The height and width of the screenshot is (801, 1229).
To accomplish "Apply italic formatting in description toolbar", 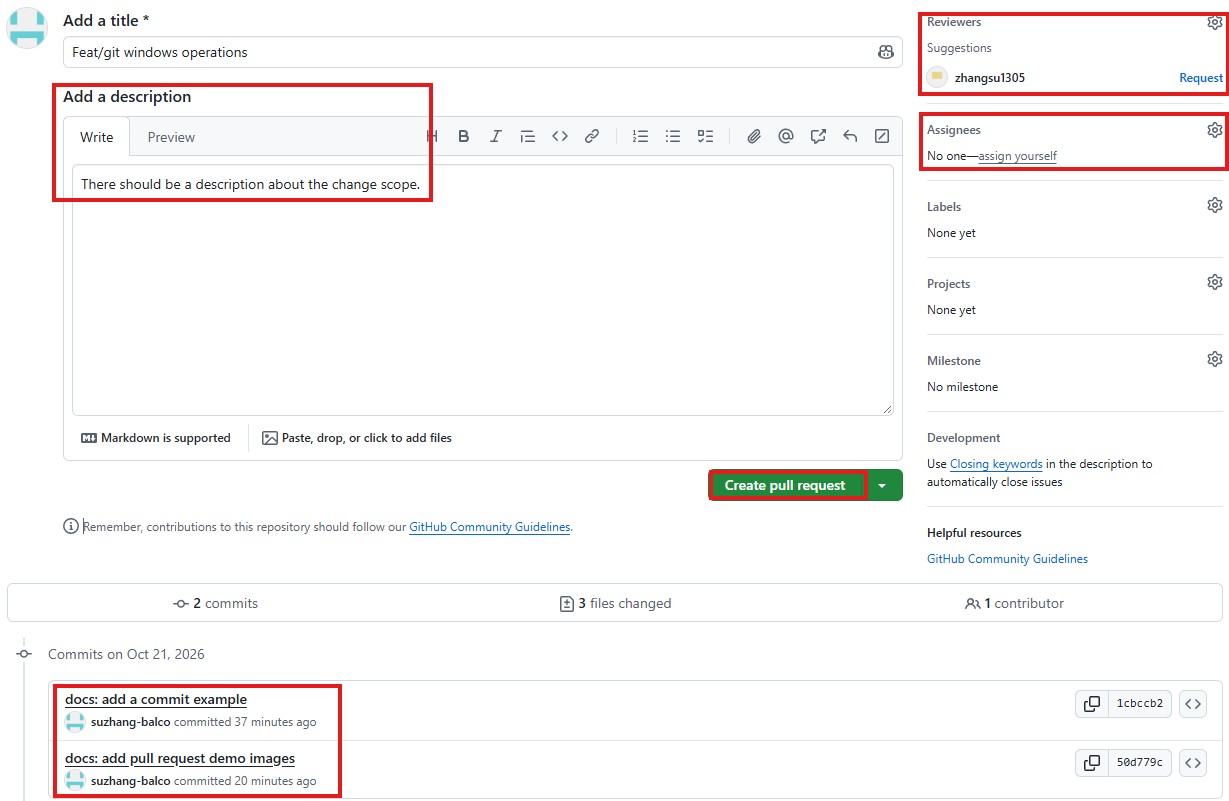I will (495, 137).
